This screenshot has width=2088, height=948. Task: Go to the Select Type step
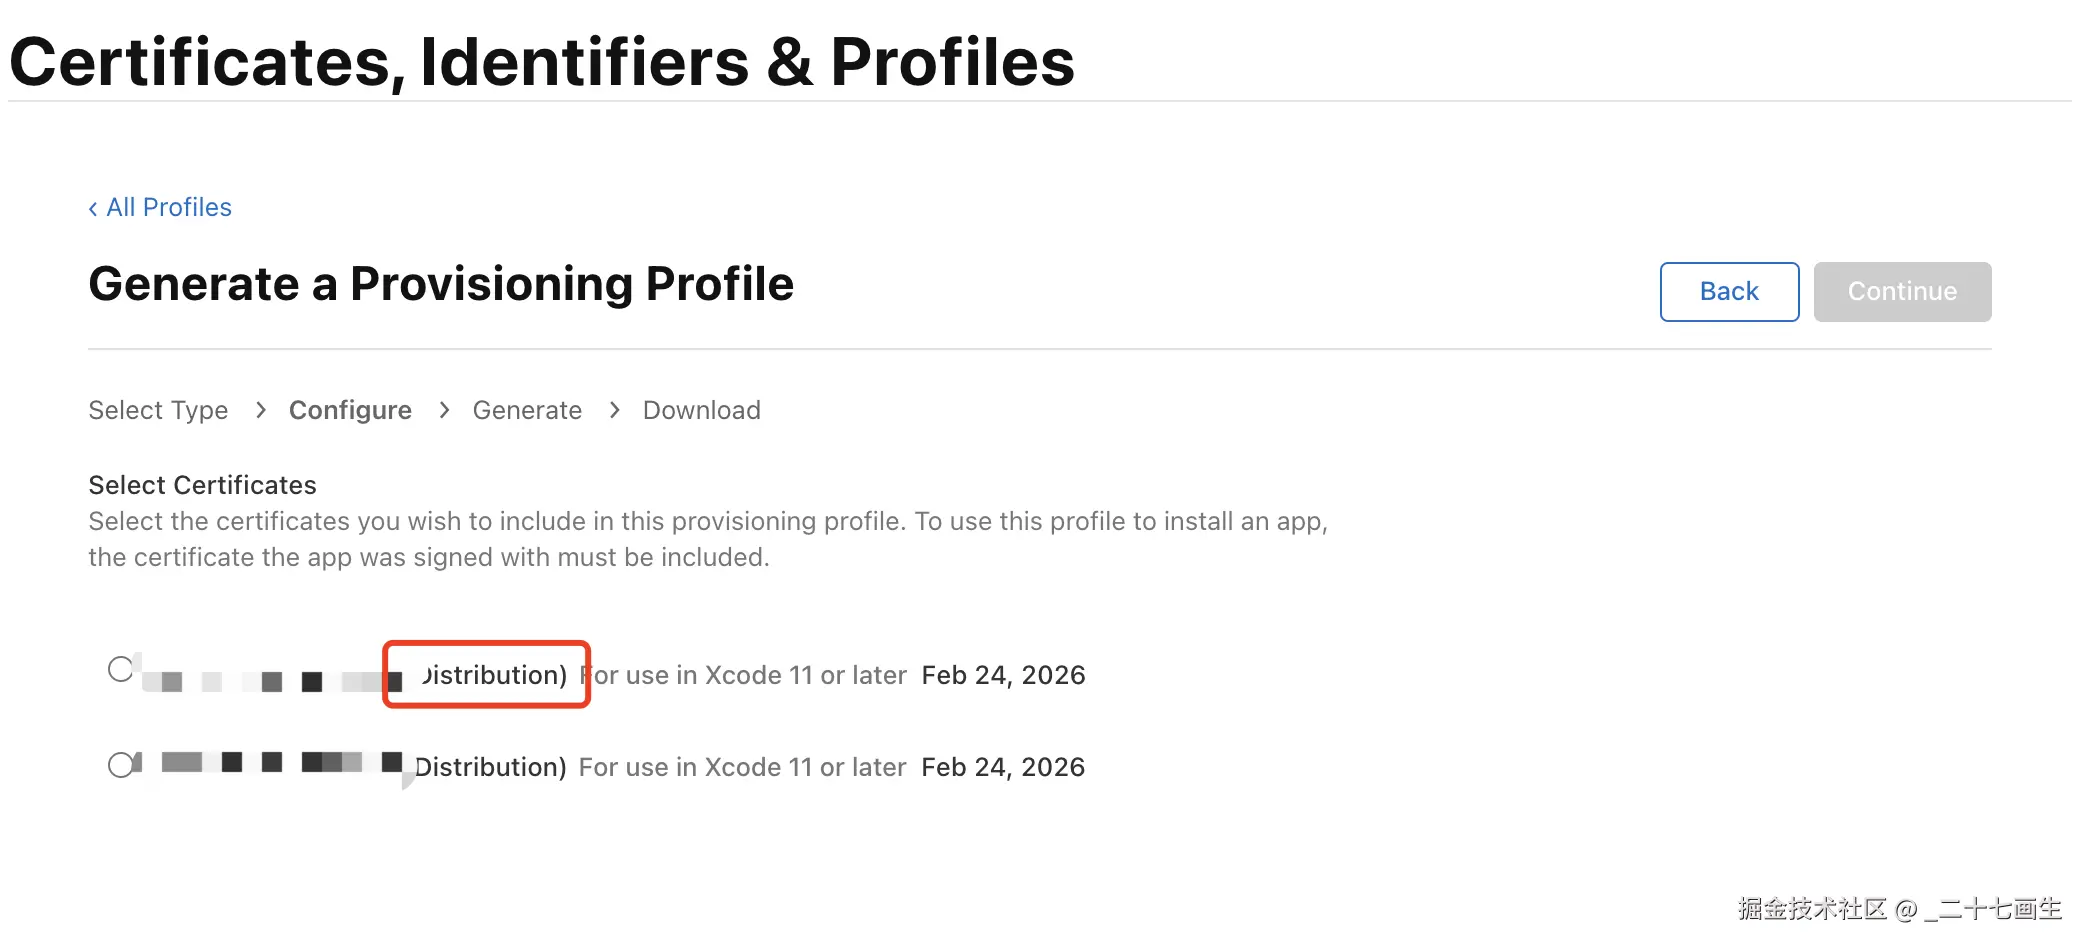(158, 410)
